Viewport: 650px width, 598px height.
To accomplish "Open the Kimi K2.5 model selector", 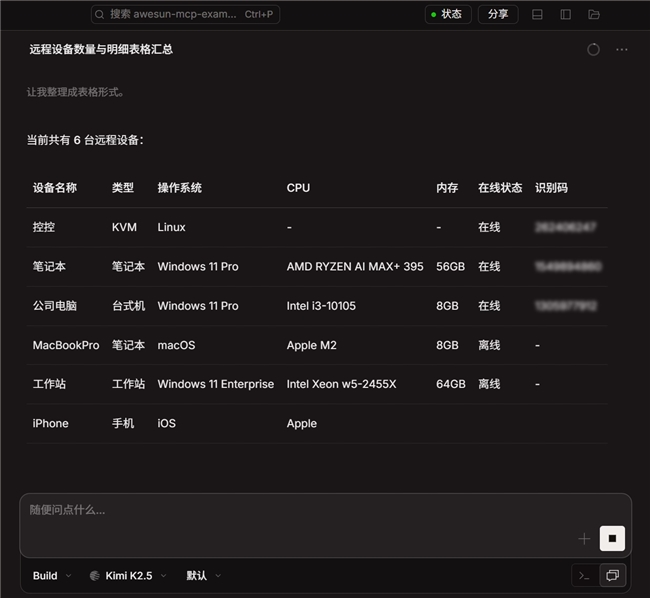I will tap(129, 576).
